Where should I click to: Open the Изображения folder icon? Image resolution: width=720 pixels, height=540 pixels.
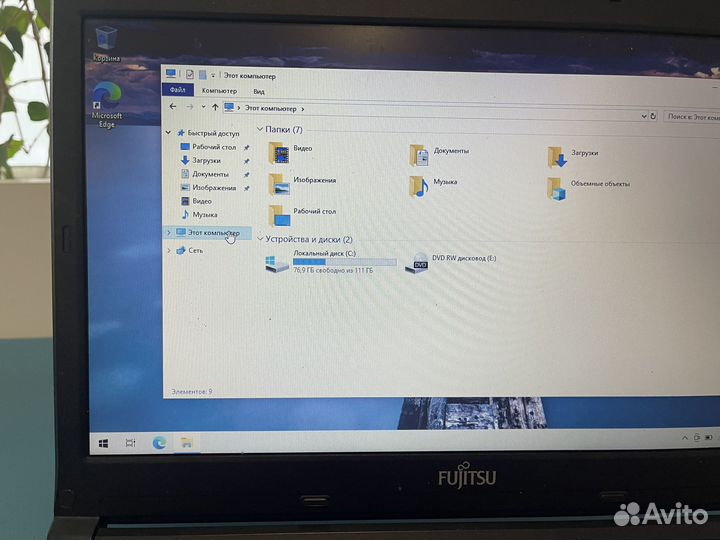pos(279,184)
